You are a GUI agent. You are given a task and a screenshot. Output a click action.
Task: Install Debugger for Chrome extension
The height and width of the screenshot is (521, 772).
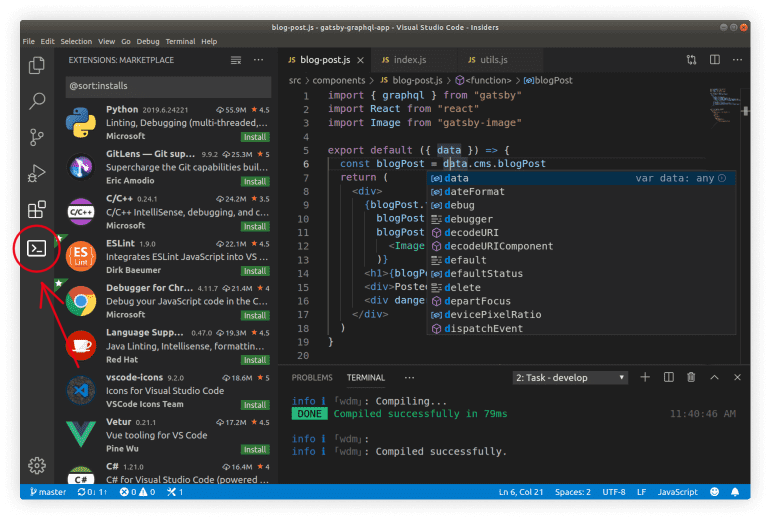(x=255, y=316)
